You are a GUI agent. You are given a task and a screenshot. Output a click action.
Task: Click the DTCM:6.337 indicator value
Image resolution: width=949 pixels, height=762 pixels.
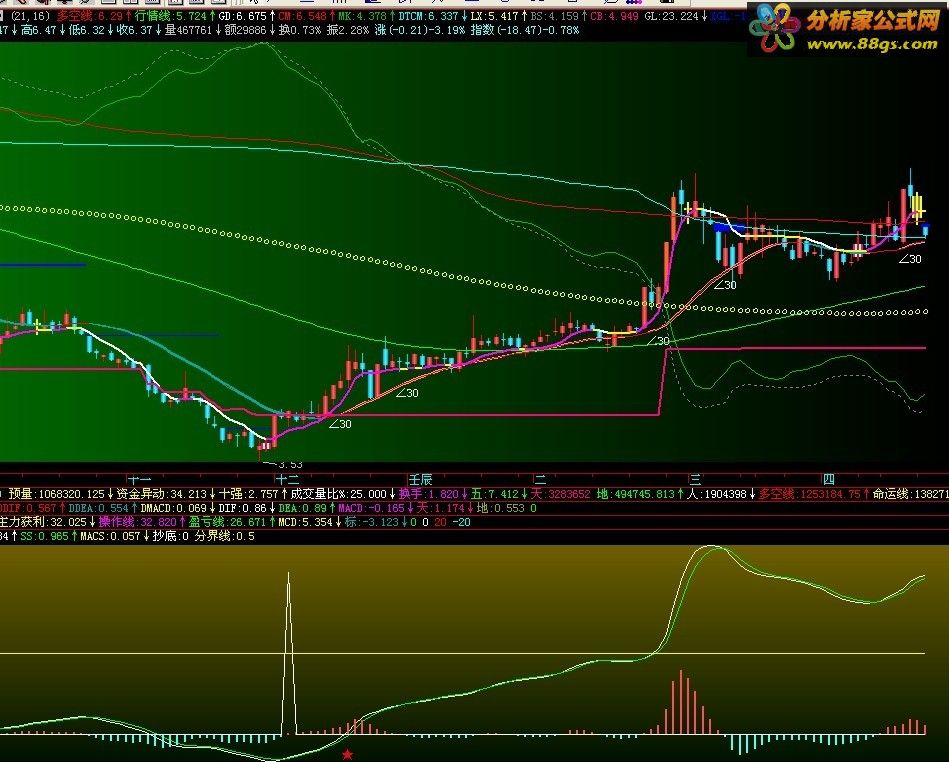[x=428, y=16]
